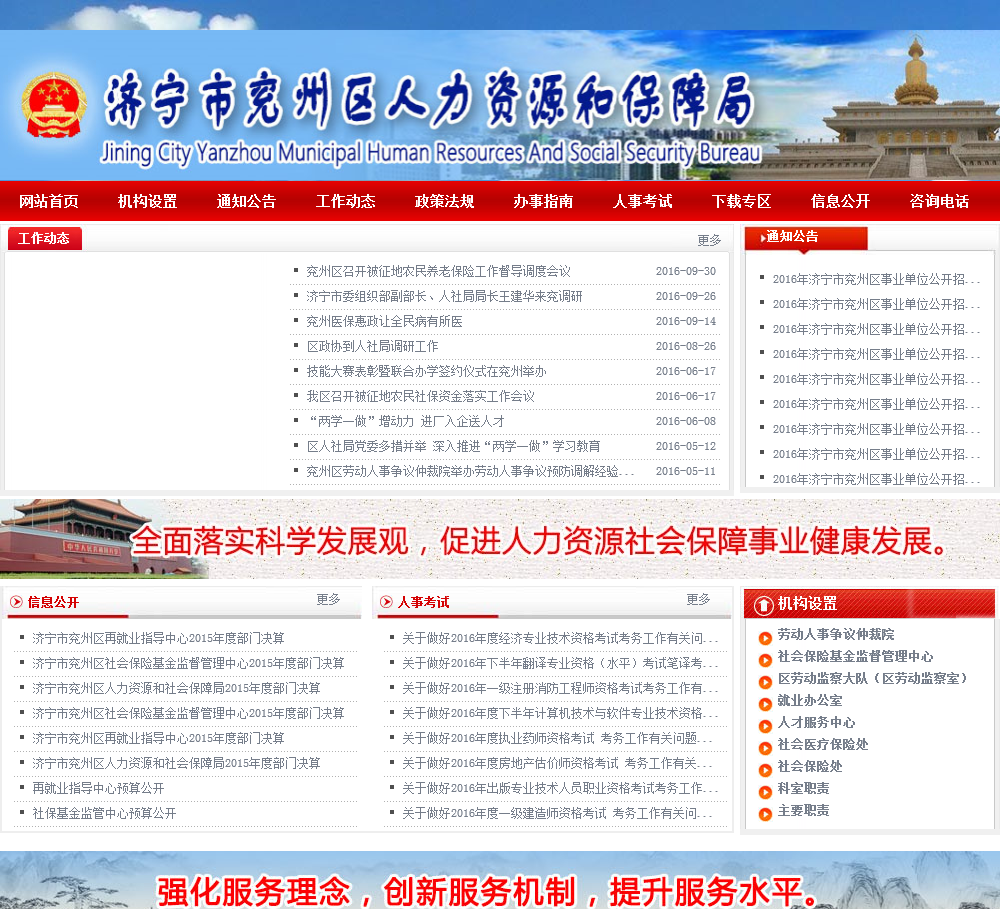Open article "两学一做"增动力 进厂入企送人才
Image resolution: width=1000 pixels, height=909 pixels.
(406, 421)
